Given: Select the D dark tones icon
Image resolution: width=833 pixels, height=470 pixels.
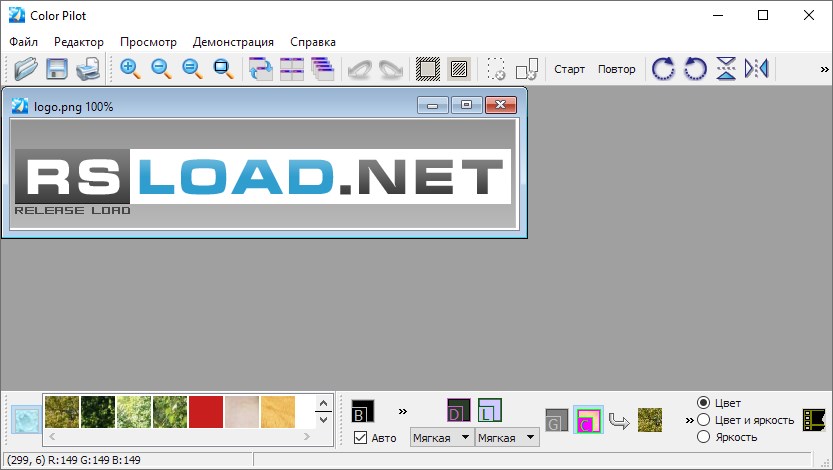Looking at the screenshot, I should tap(459, 411).
